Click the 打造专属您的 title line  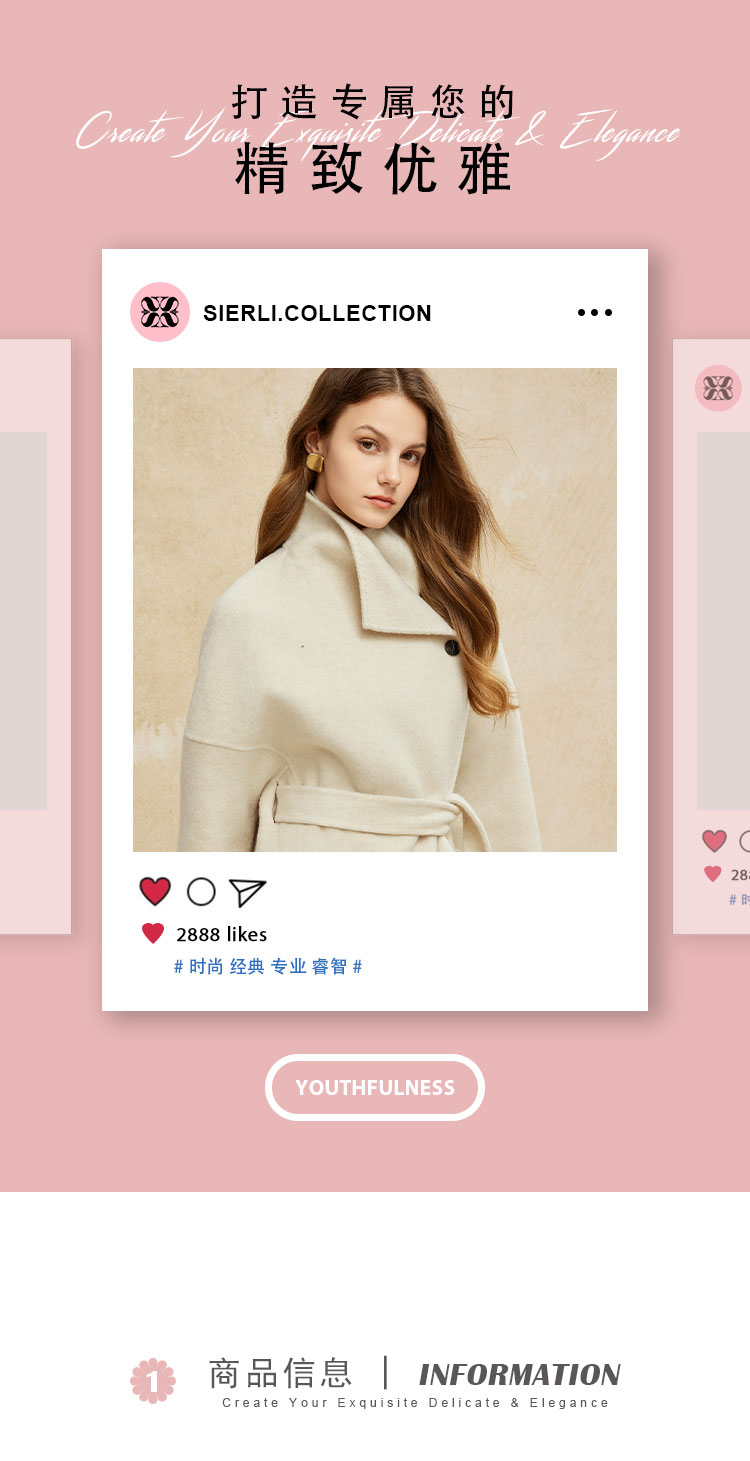click(x=374, y=102)
